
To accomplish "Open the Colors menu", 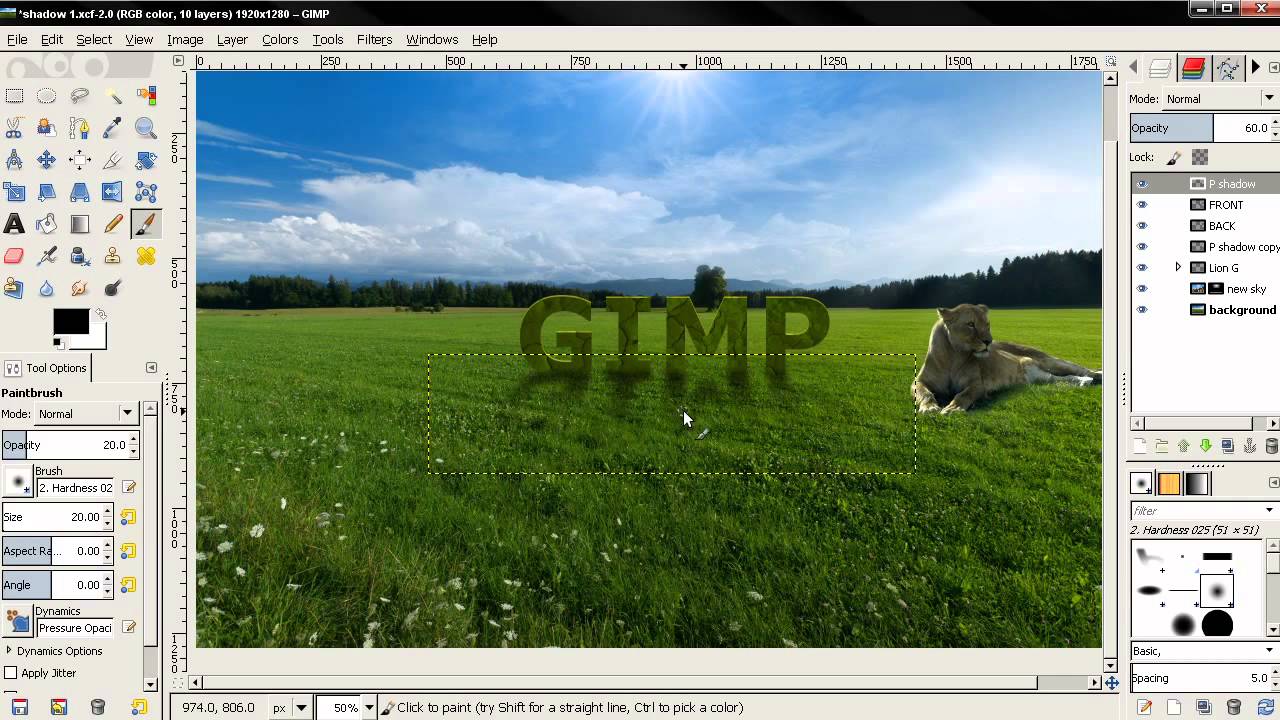I will [280, 39].
